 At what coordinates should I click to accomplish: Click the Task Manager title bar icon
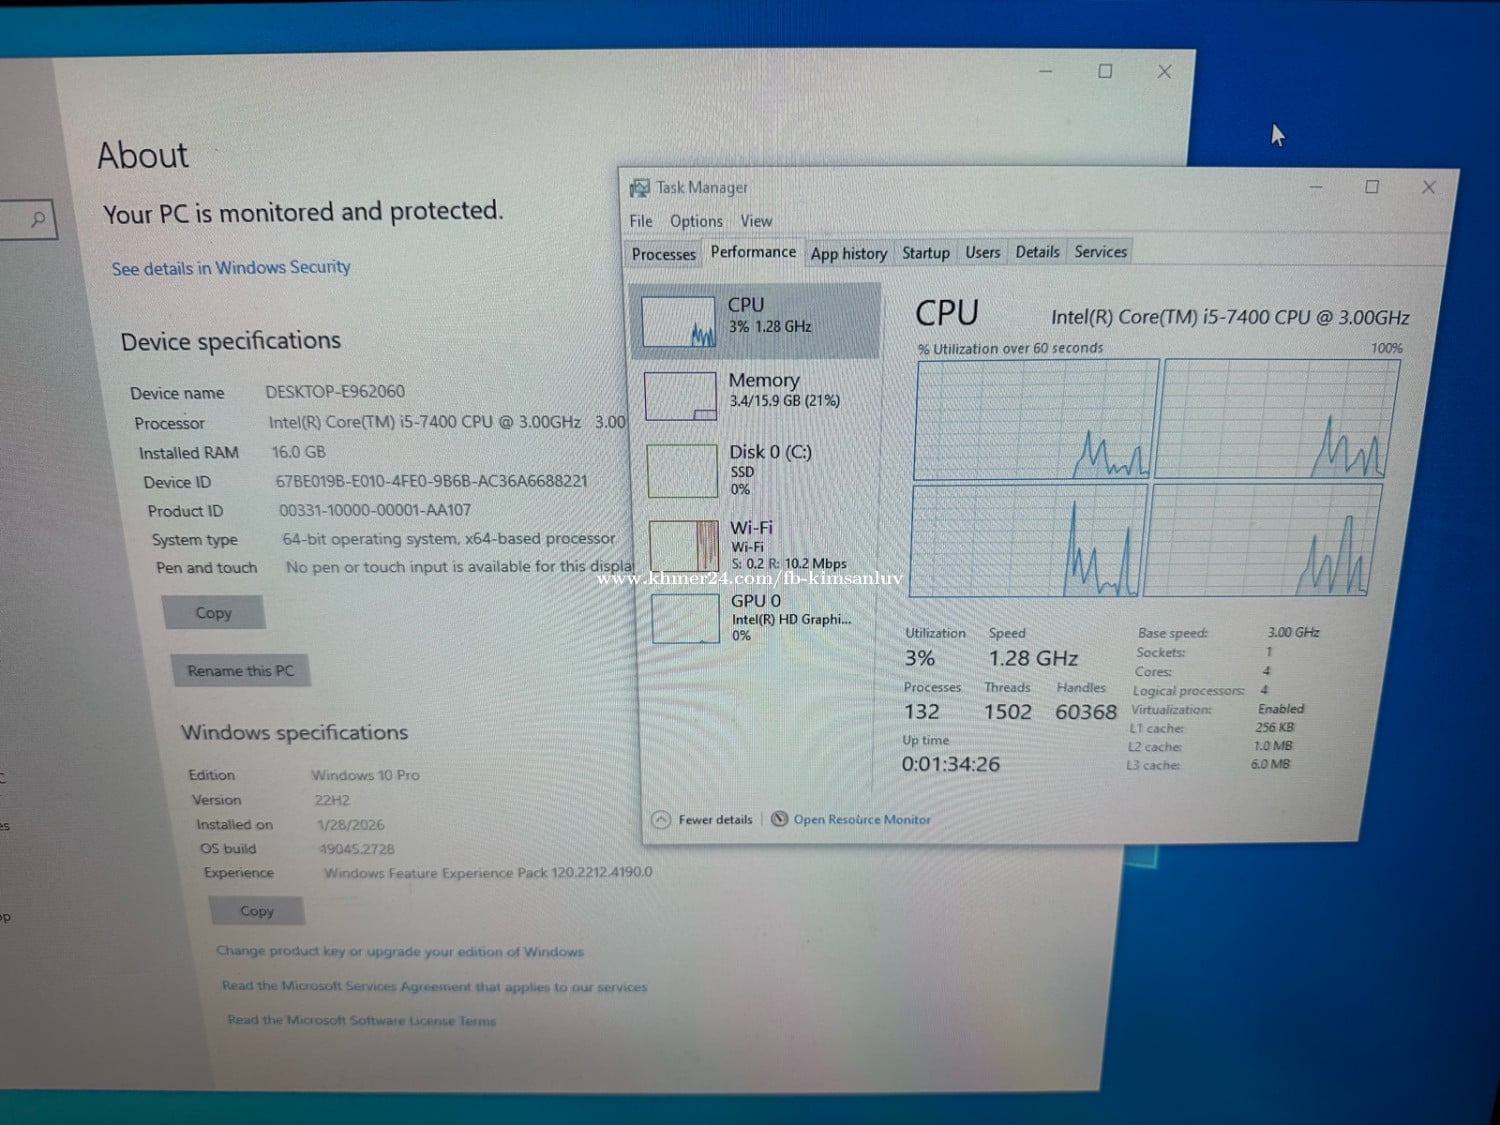tap(639, 188)
